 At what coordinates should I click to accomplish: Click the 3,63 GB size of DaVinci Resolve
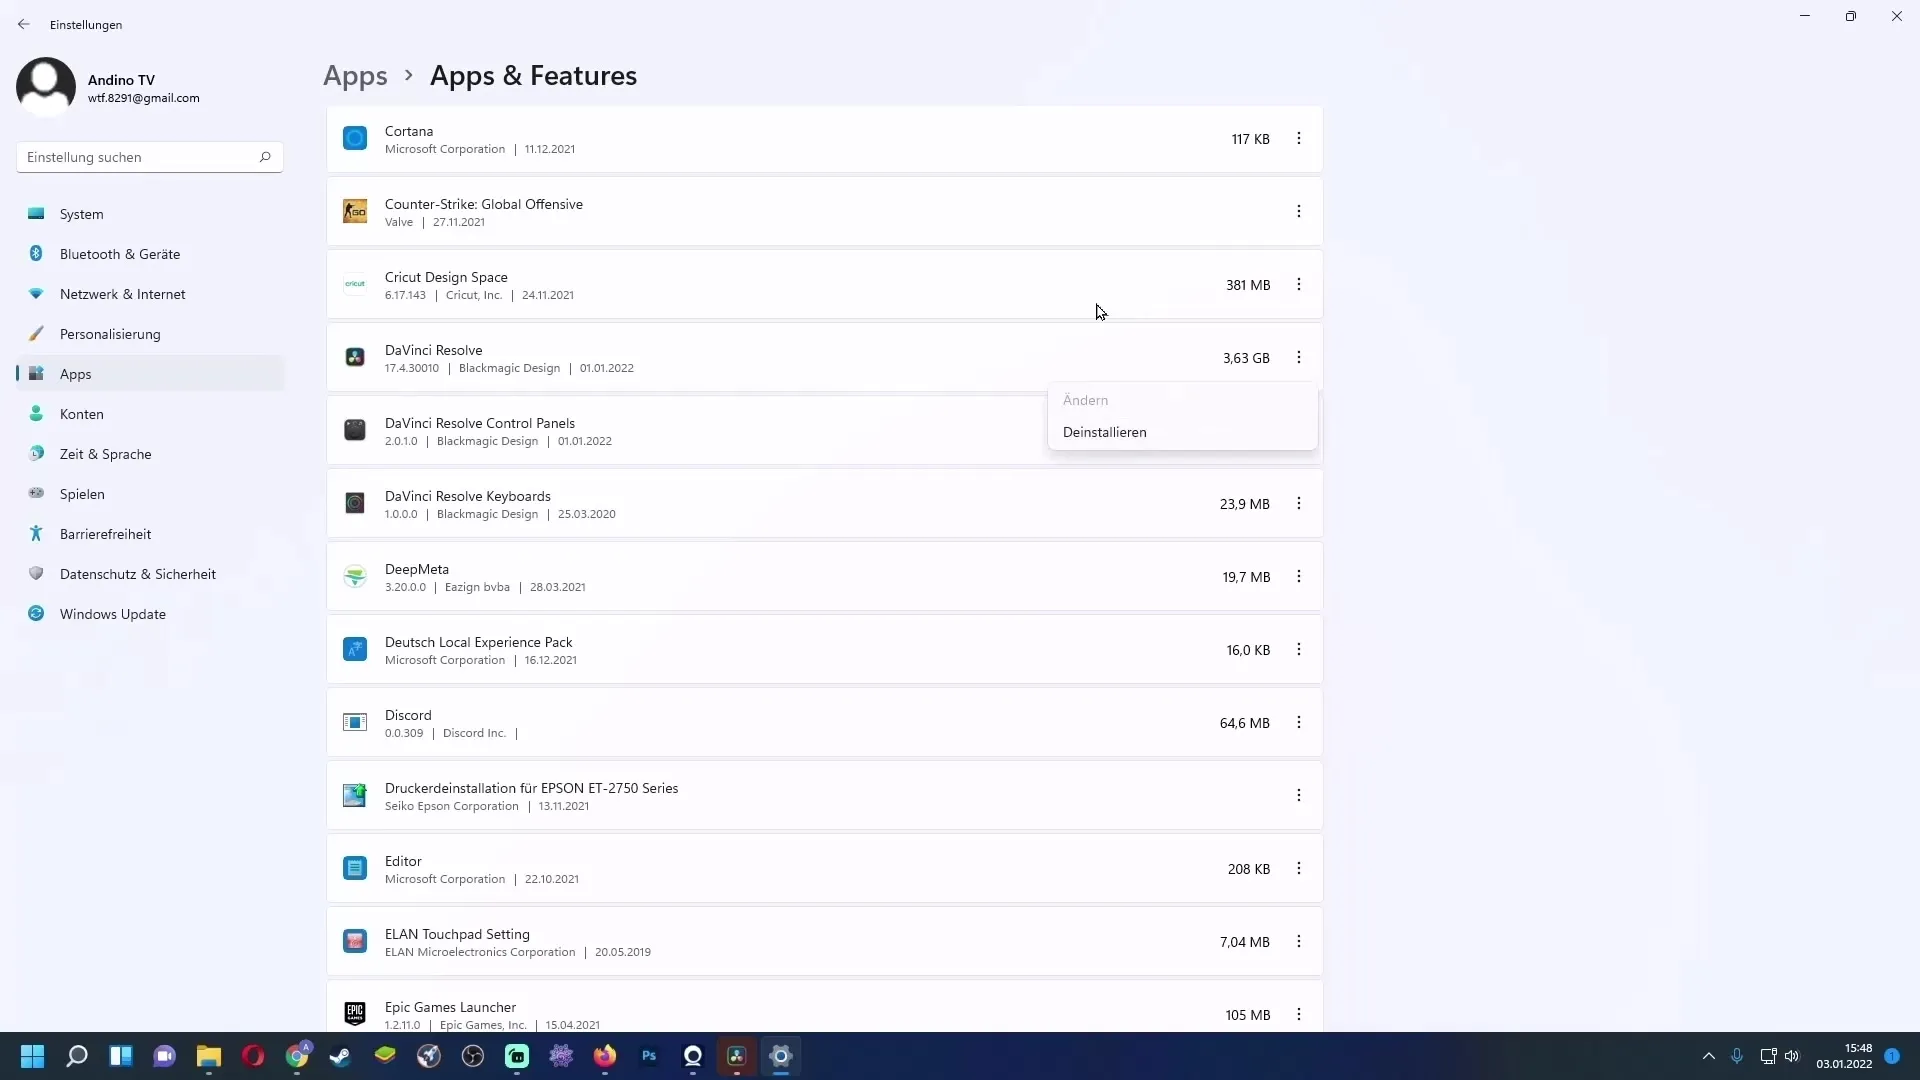pos(1246,358)
